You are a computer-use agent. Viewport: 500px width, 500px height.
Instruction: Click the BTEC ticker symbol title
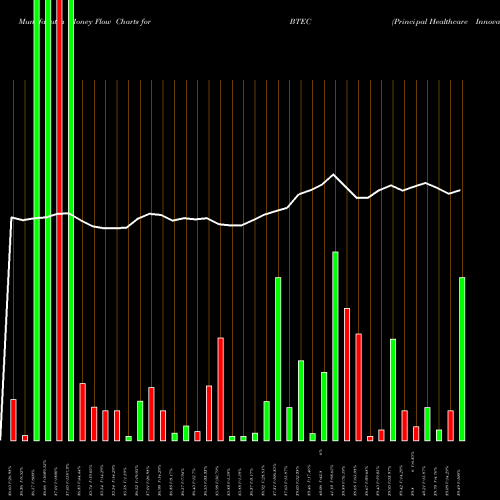[300, 22]
